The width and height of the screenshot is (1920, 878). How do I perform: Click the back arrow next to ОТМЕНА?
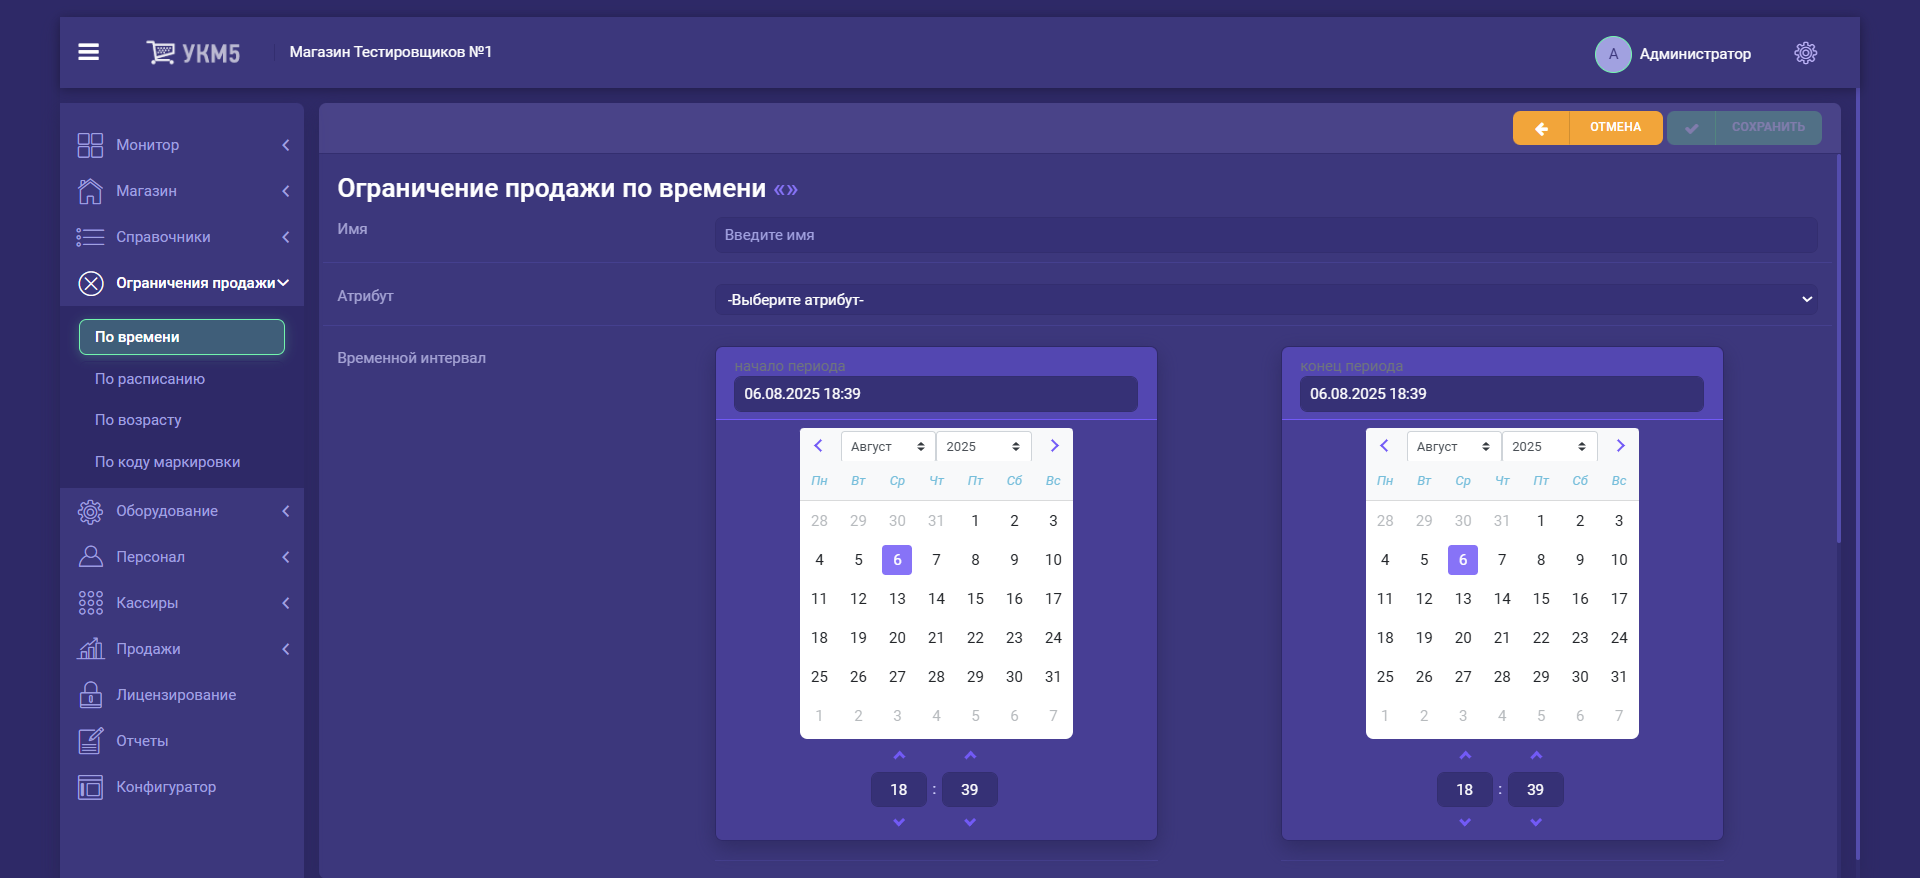tap(1541, 128)
